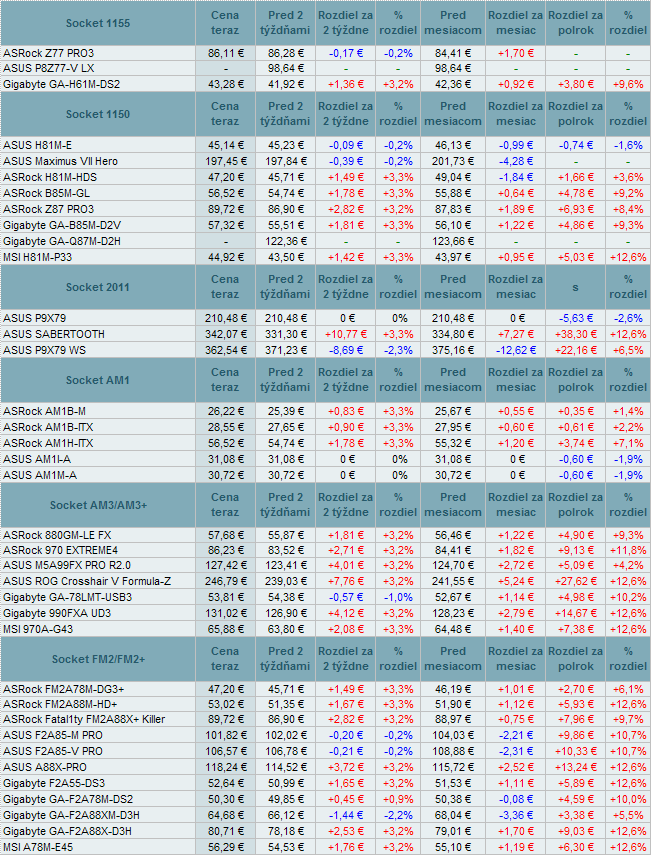Screen dimensions: 651x855
Task: Select the Socket FM2/FM2+ section header
Action: click(98, 659)
